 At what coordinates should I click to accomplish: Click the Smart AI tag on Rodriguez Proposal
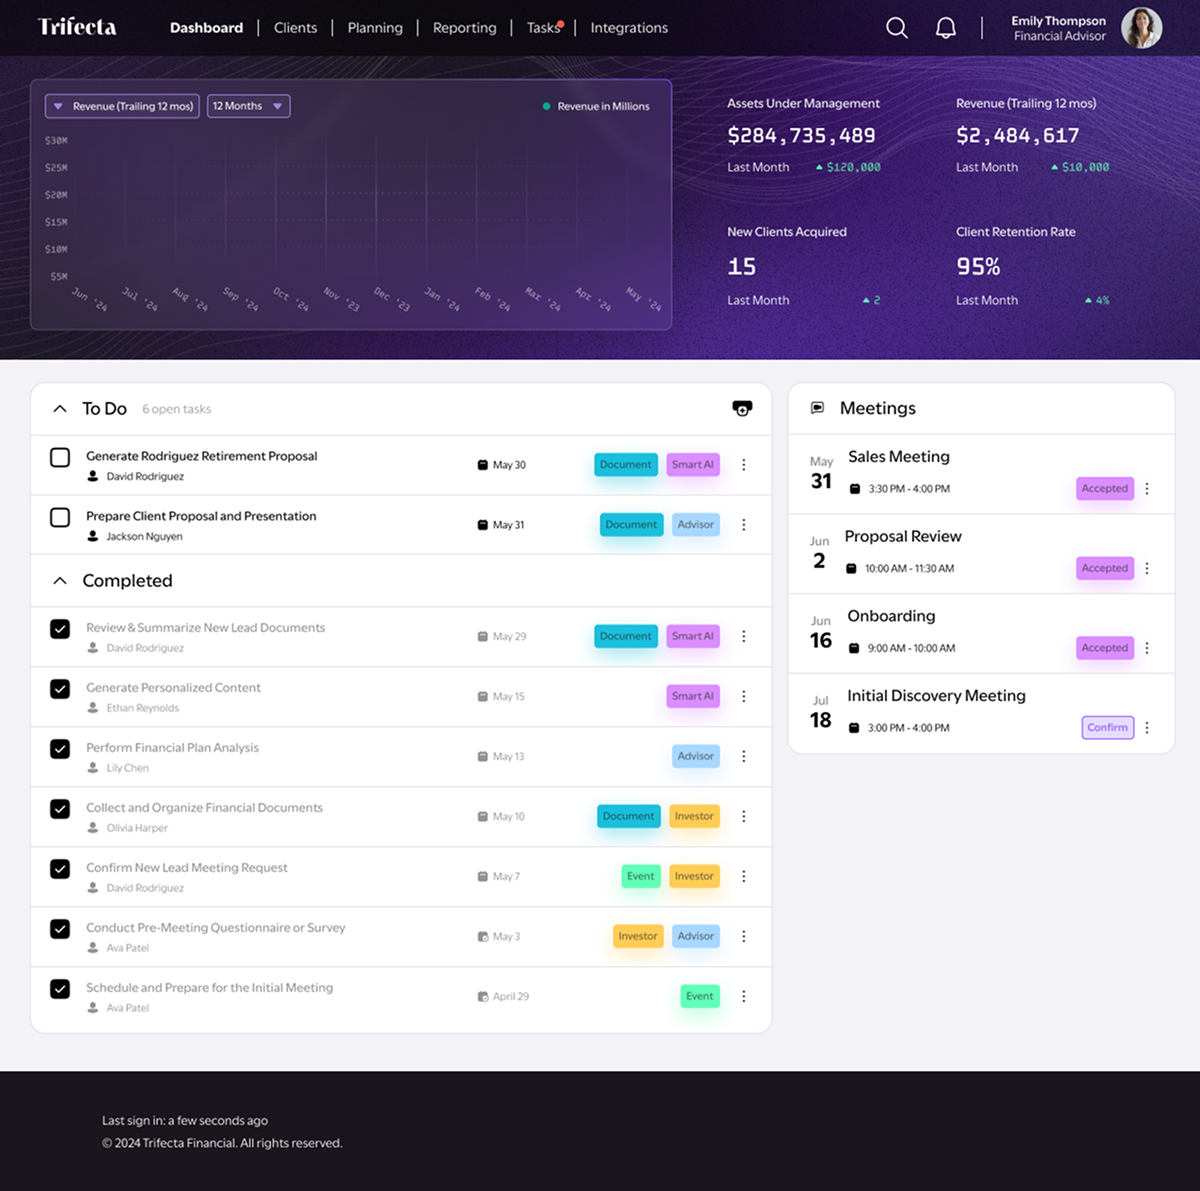point(693,465)
